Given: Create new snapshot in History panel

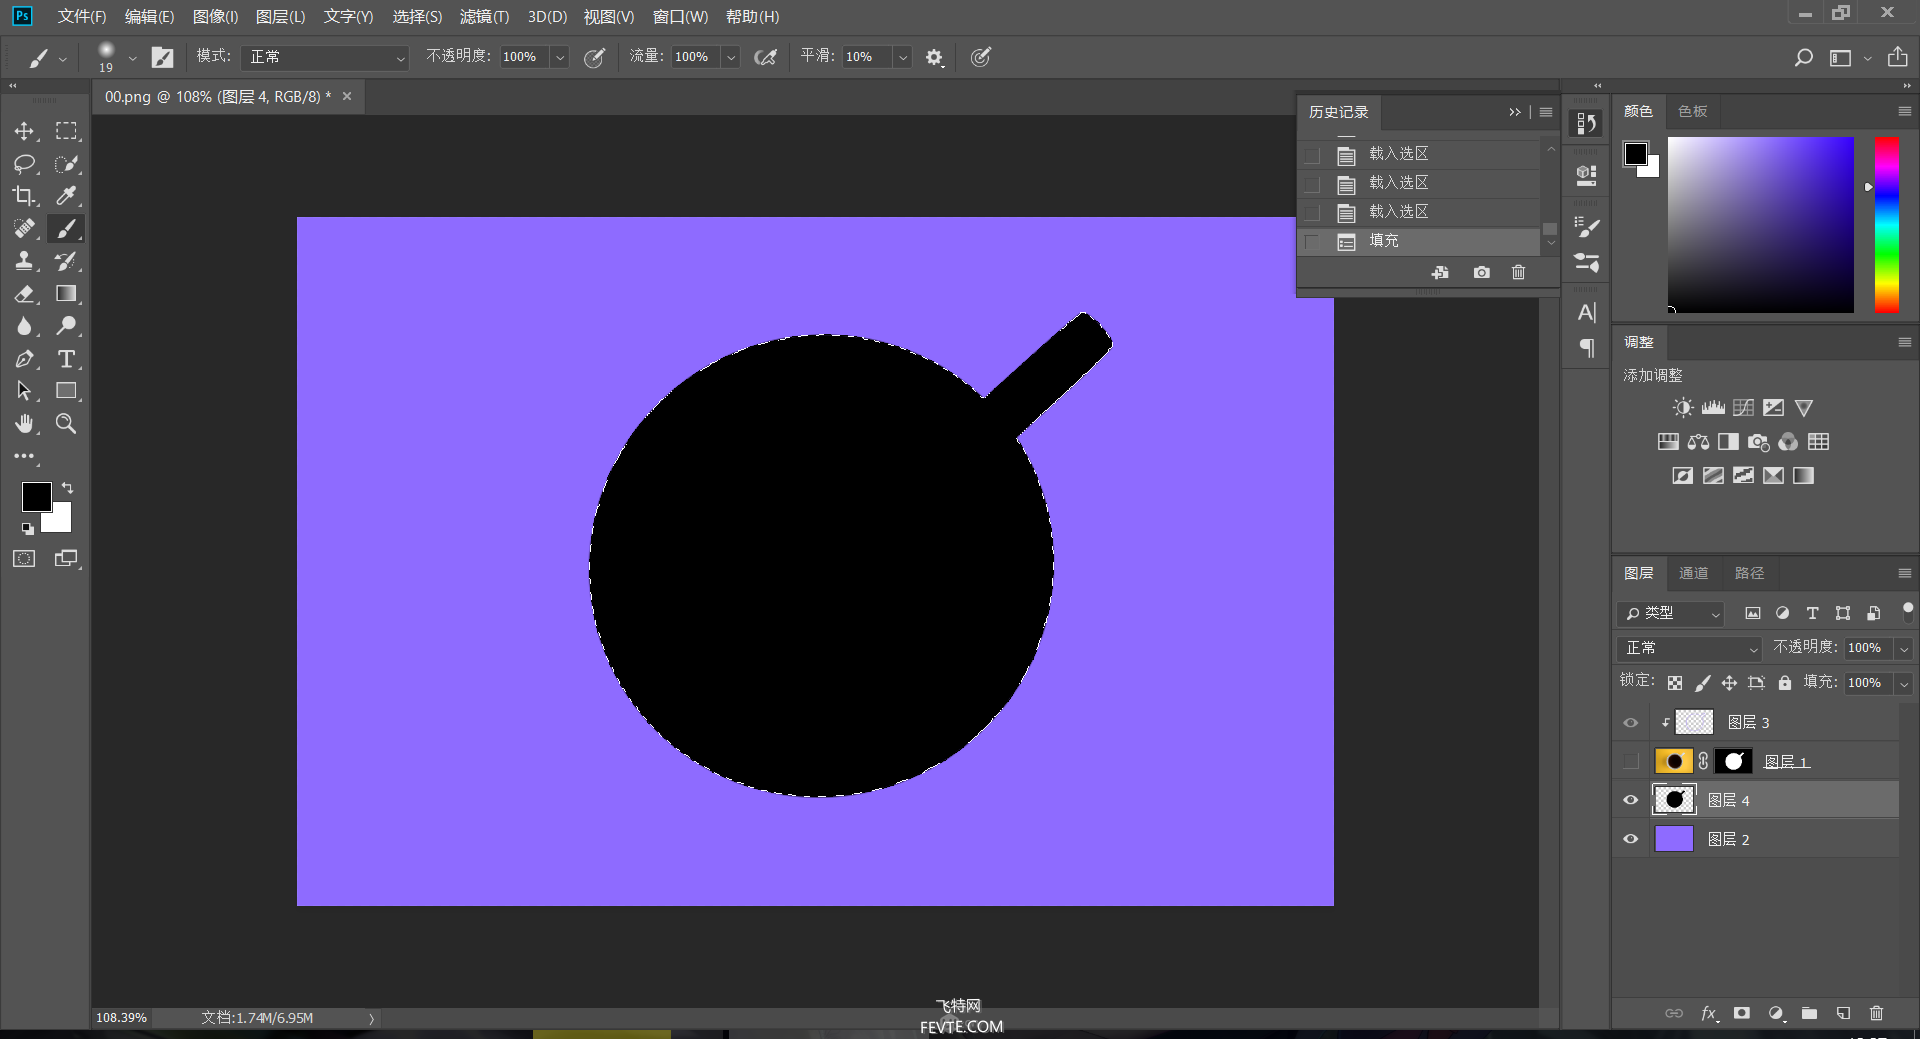Looking at the screenshot, I should pos(1481,272).
